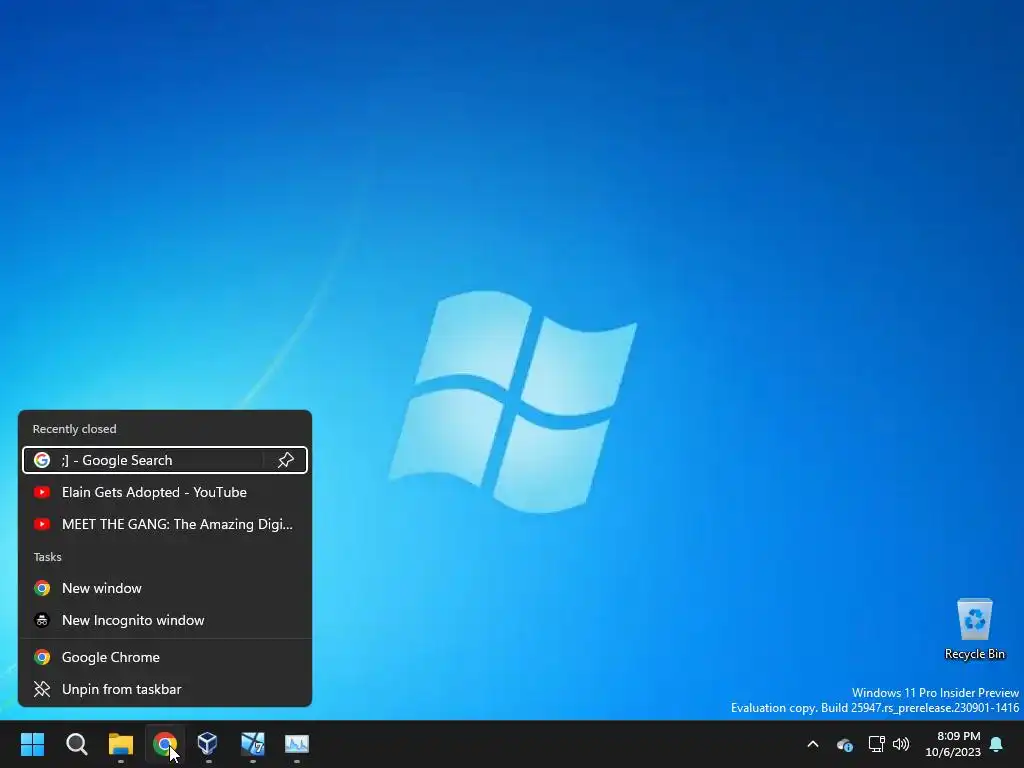Click the Google 'G' icon beside Google Search
This screenshot has width=1024, height=768.
pos(42,460)
